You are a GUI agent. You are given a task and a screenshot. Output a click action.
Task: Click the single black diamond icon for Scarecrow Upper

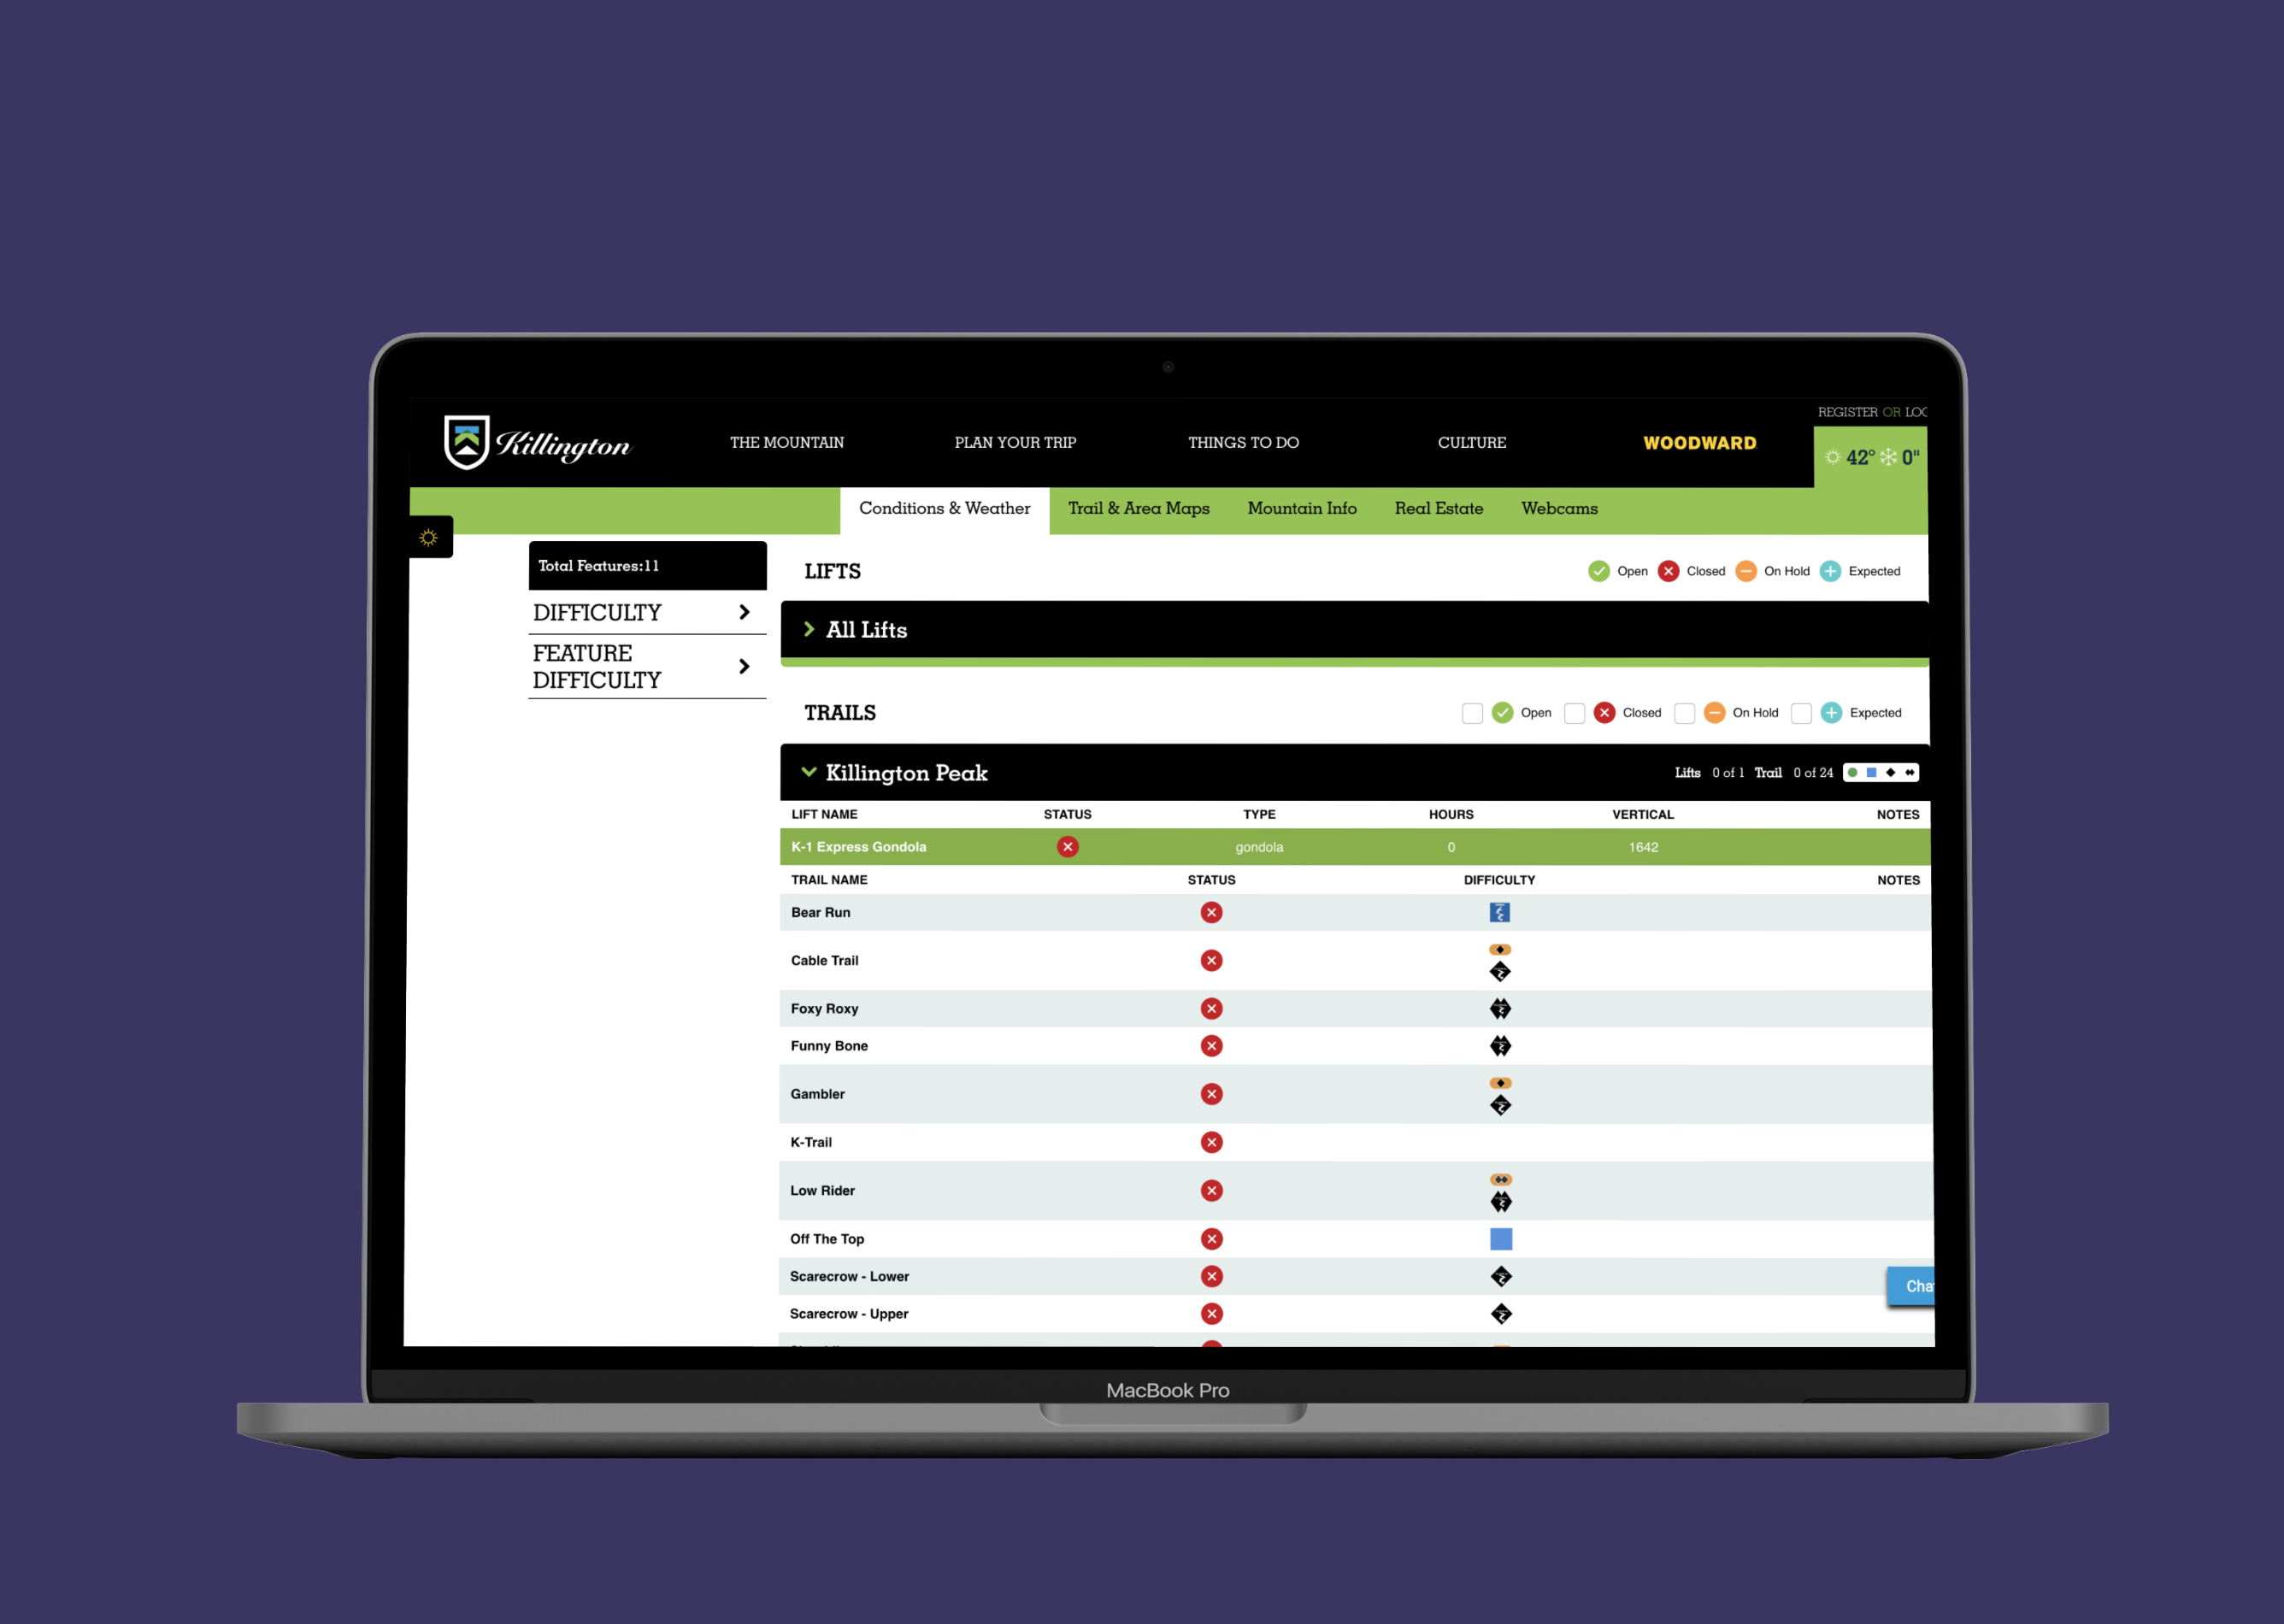click(1497, 1315)
